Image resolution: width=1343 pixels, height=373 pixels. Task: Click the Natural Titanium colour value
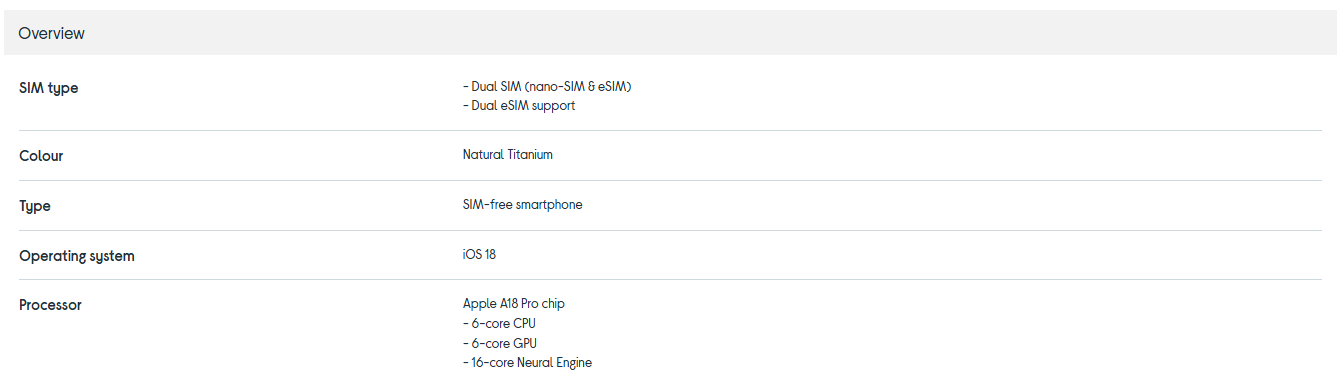click(508, 155)
